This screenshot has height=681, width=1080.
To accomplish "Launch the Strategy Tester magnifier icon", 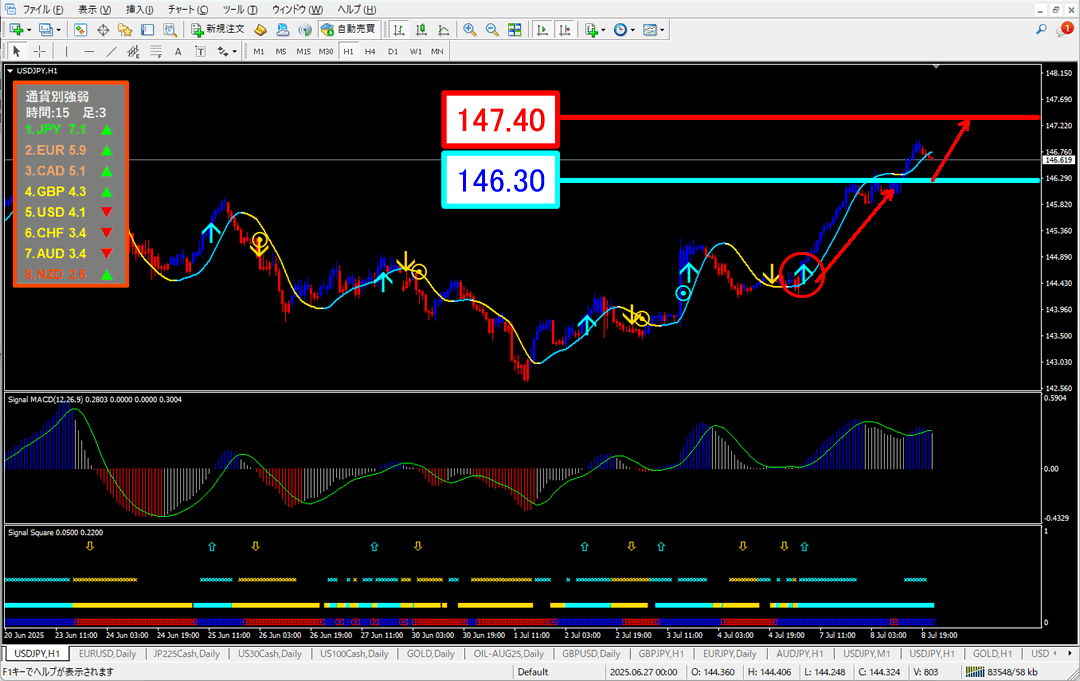I will tap(170, 30).
